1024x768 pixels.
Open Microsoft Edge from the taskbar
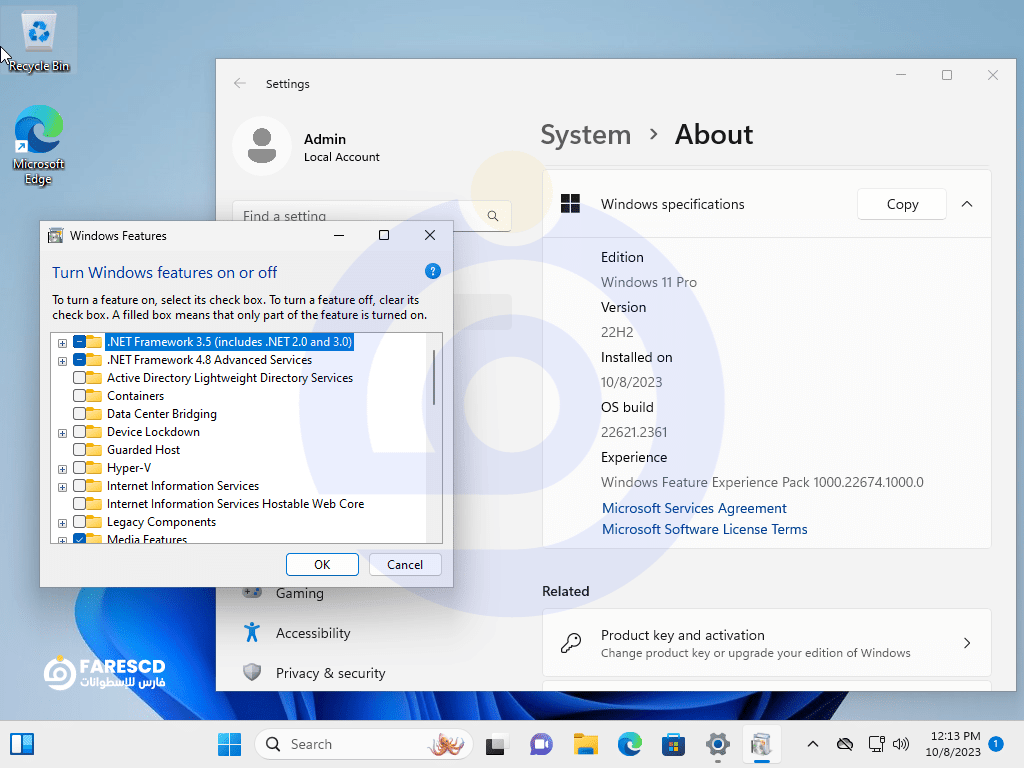pyautogui.click(x=630, y=744)
